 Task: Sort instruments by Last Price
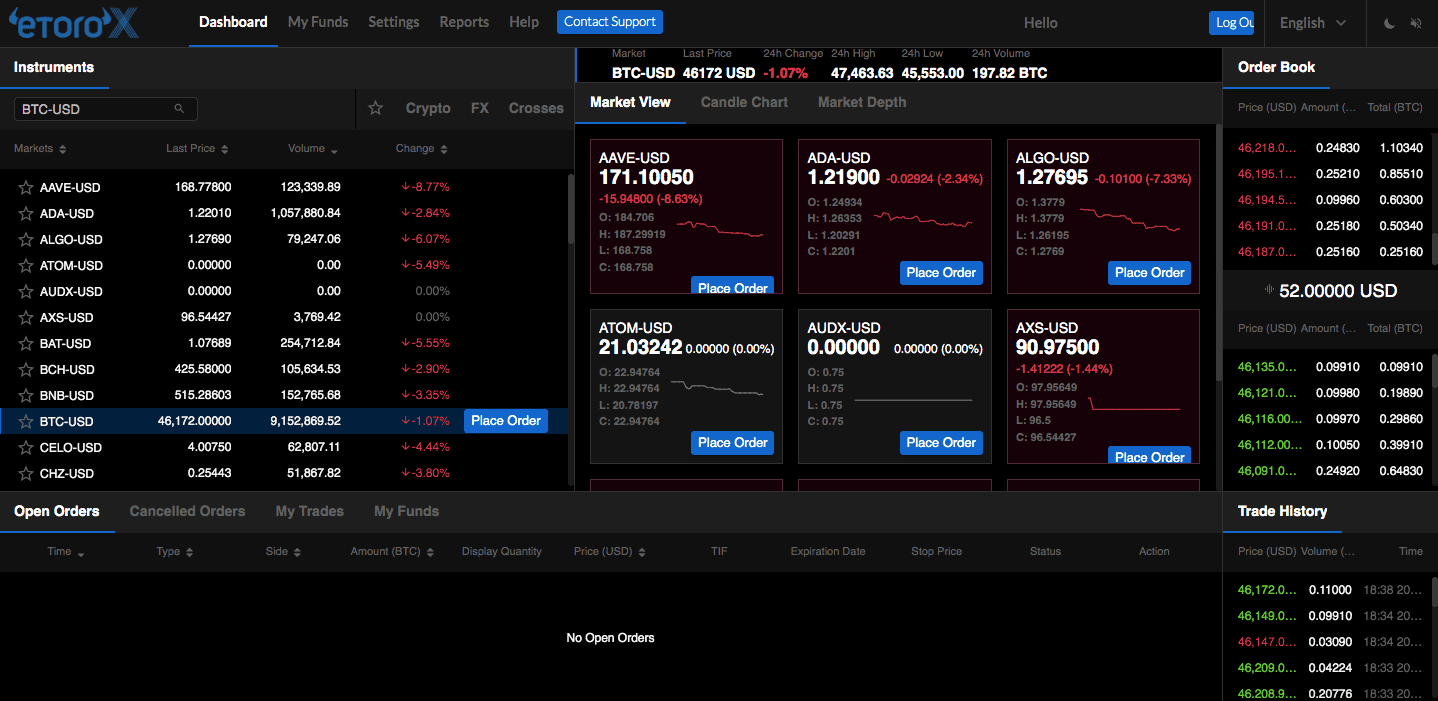(x=196, y=148)
